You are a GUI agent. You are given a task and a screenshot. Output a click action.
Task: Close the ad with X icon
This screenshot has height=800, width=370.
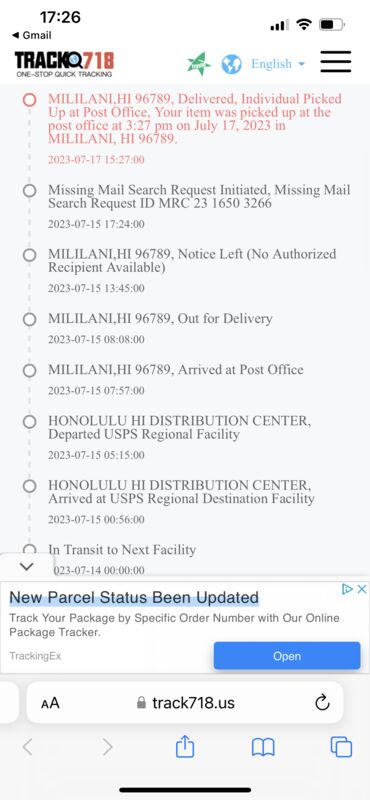[362, 589]
